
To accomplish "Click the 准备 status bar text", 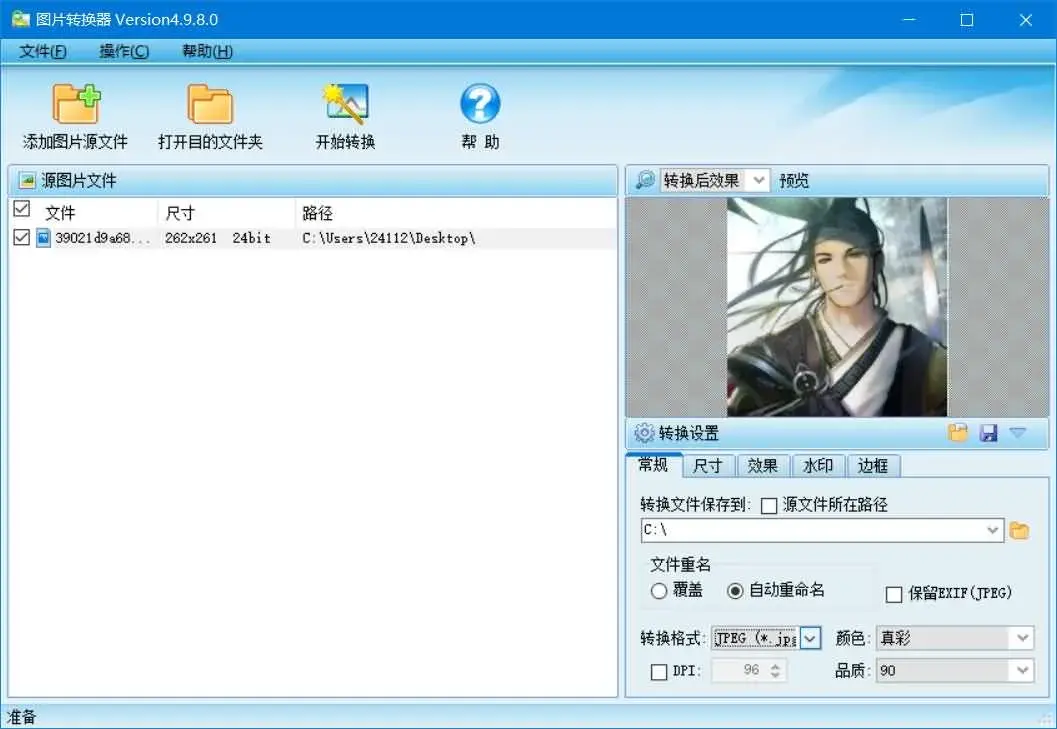I will coord(20,717).
